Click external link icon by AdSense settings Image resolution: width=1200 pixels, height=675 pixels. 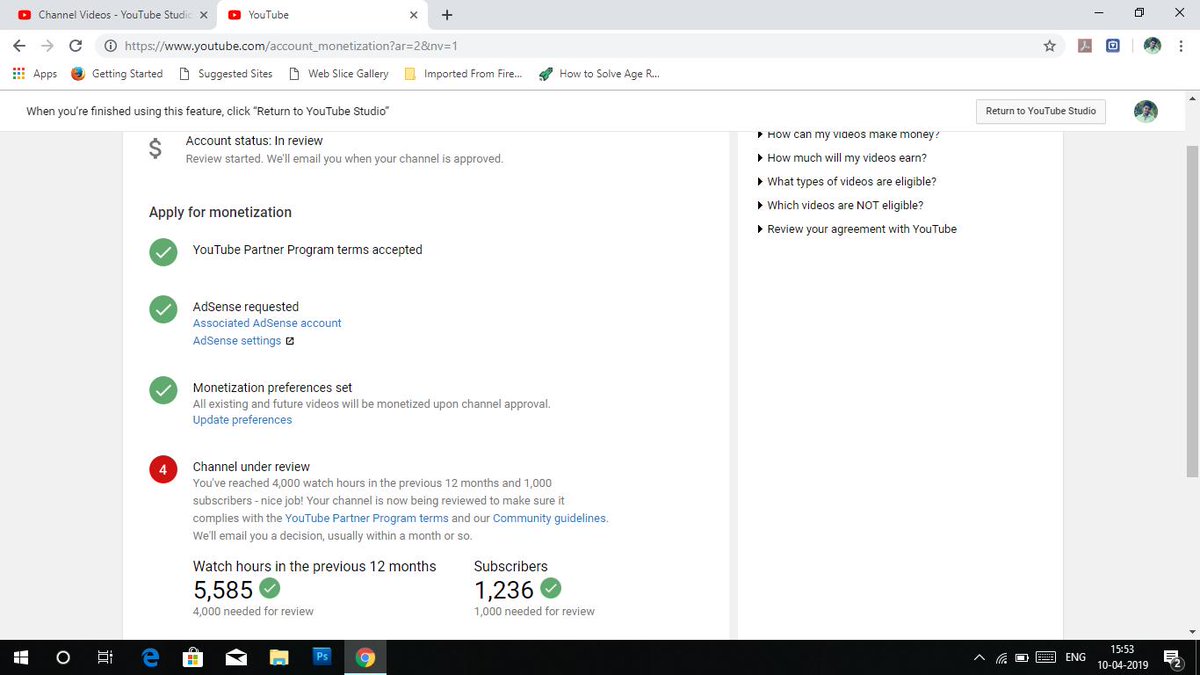coord(290,341)
